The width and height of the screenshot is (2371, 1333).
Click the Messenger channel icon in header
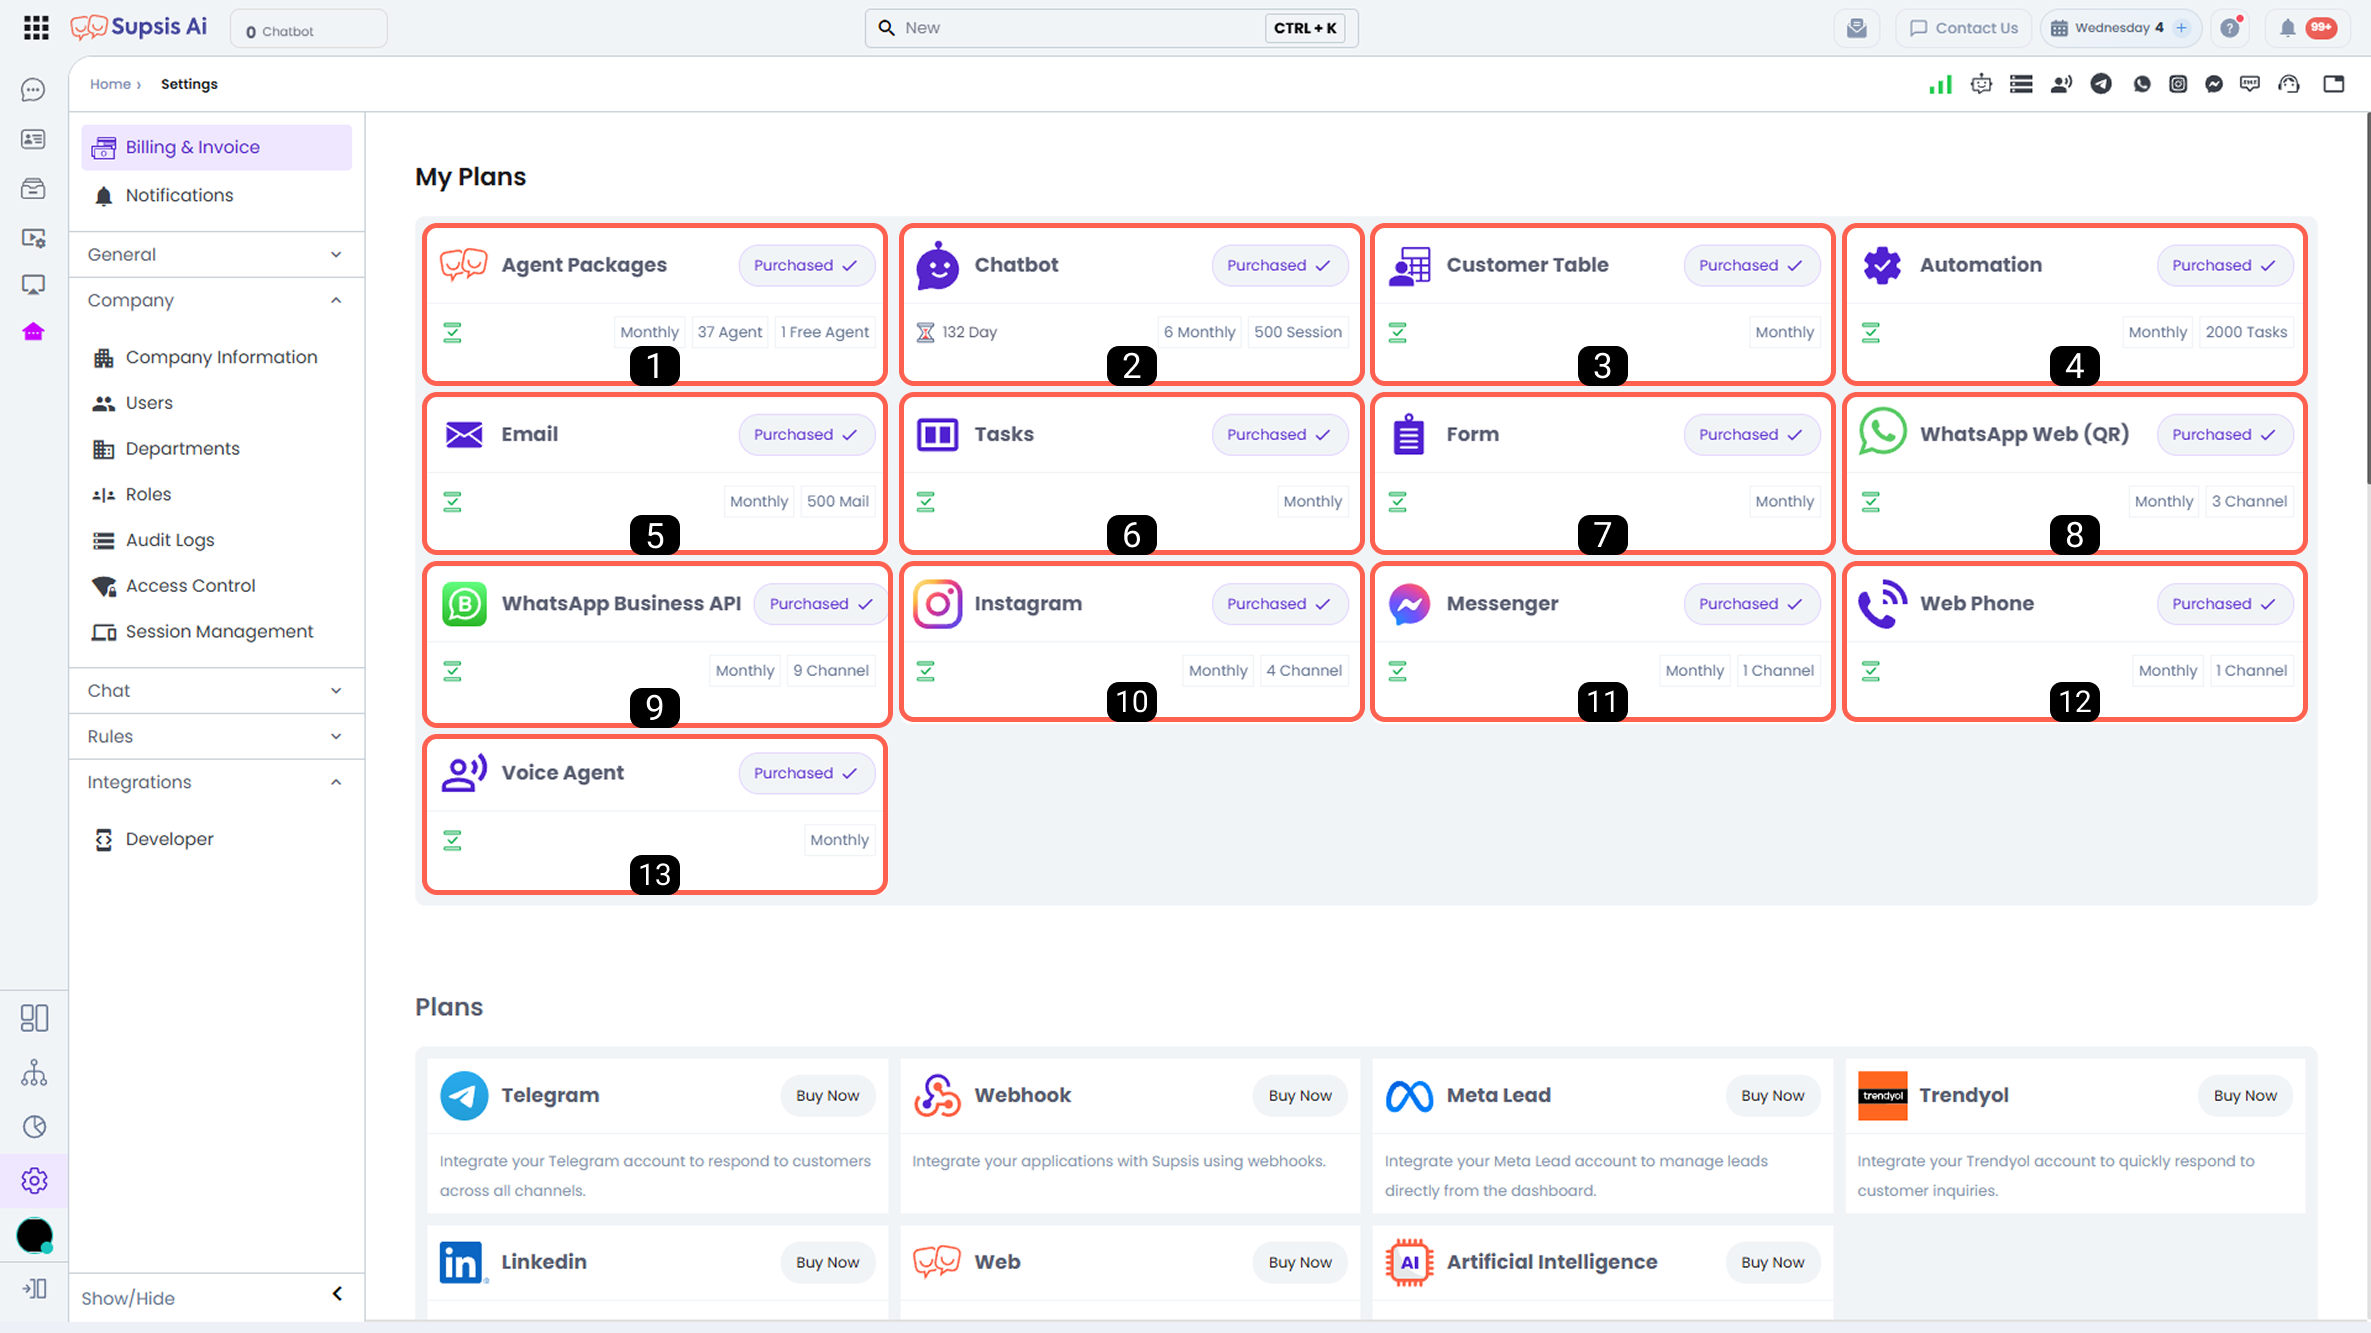click(2214, 84)
